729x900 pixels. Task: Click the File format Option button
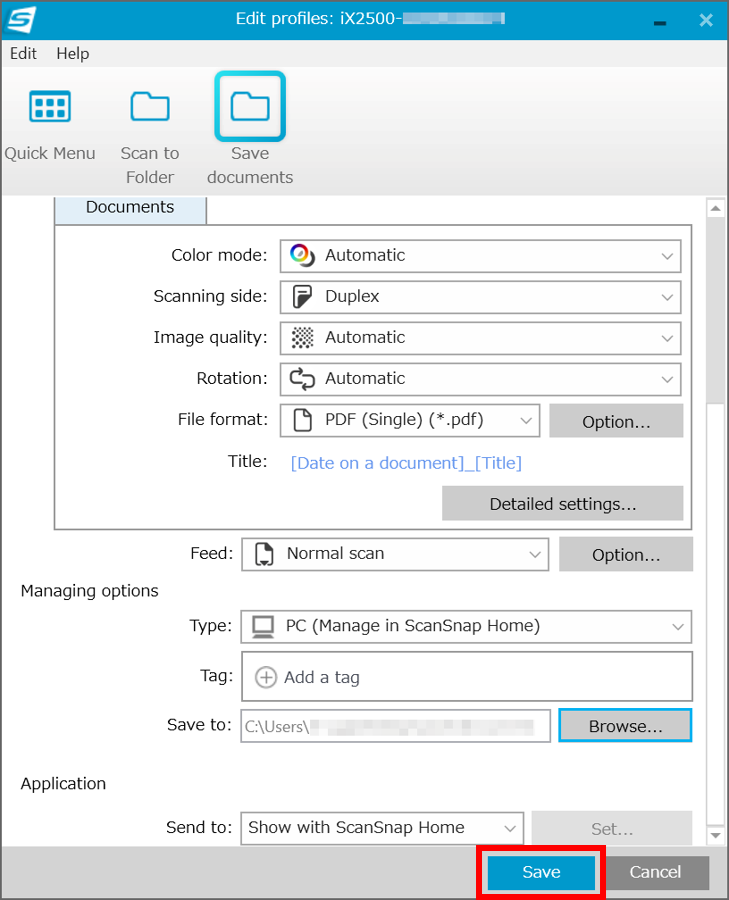pos(616,421)
